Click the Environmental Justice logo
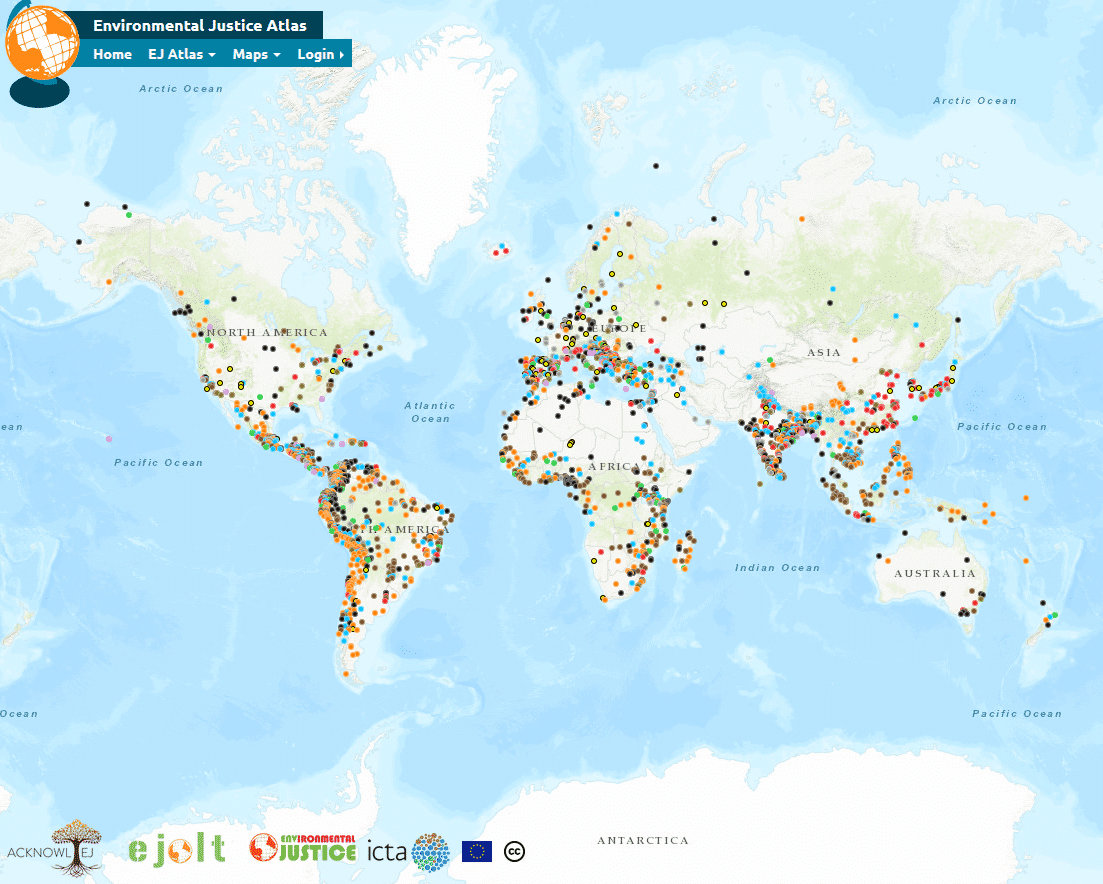1103x884 pixels. [303, 848]
